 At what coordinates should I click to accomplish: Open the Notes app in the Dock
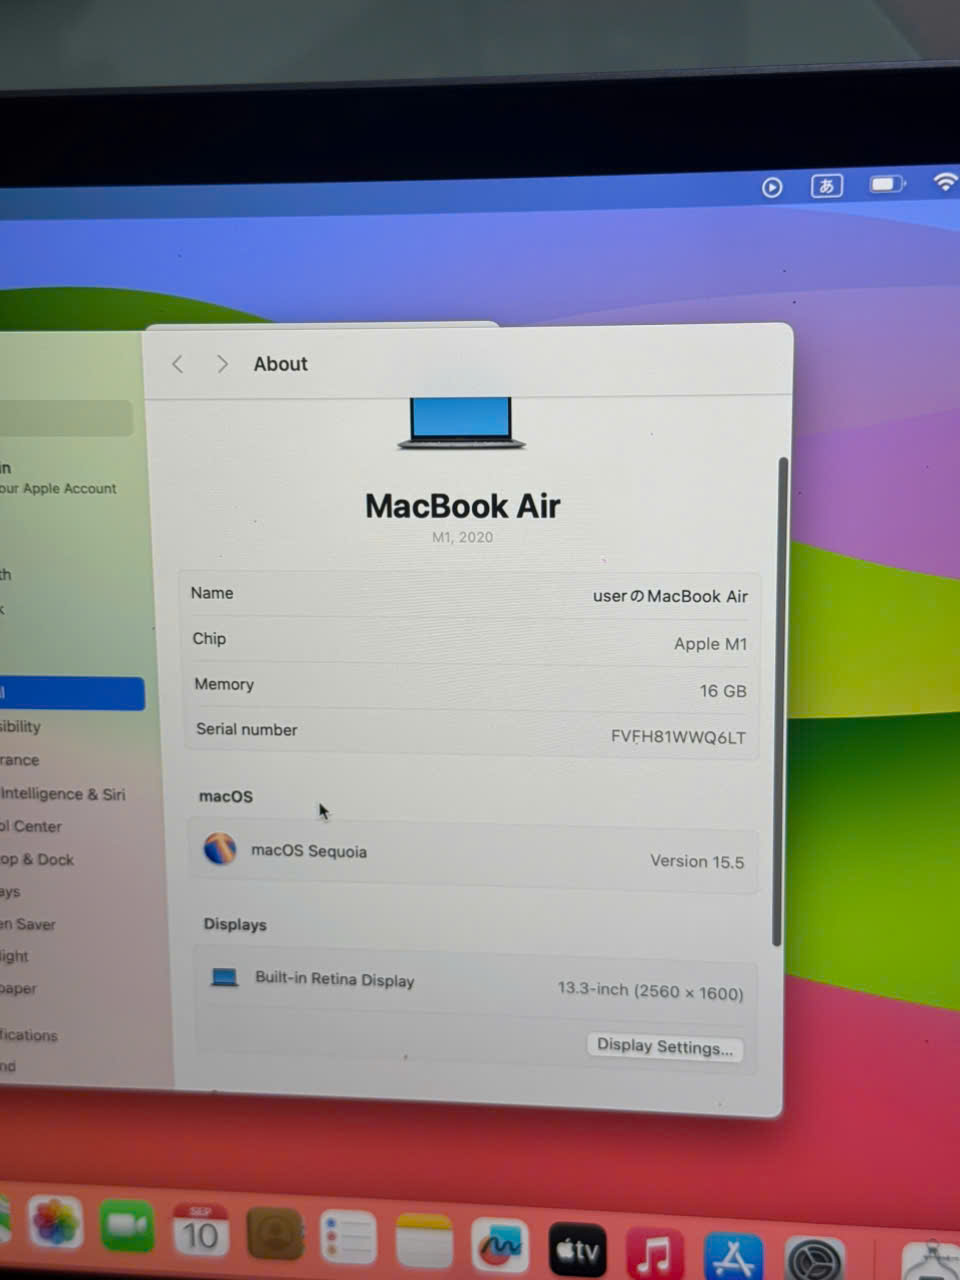(x=423, y=1243)
